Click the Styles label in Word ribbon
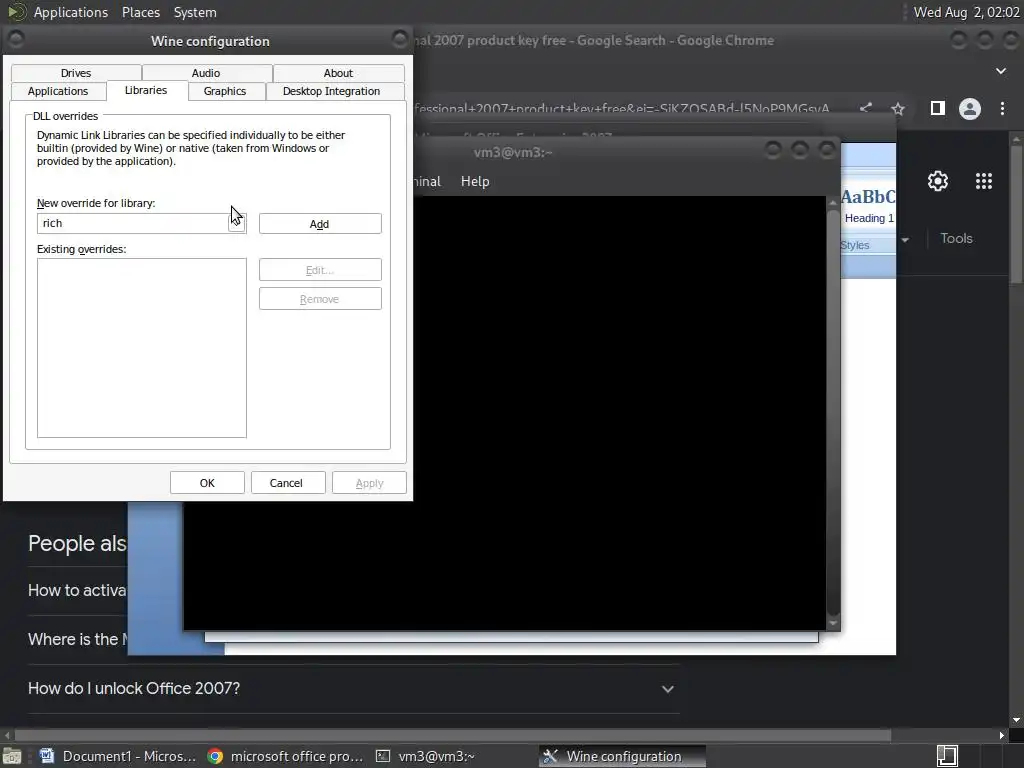 coord(855,245)
